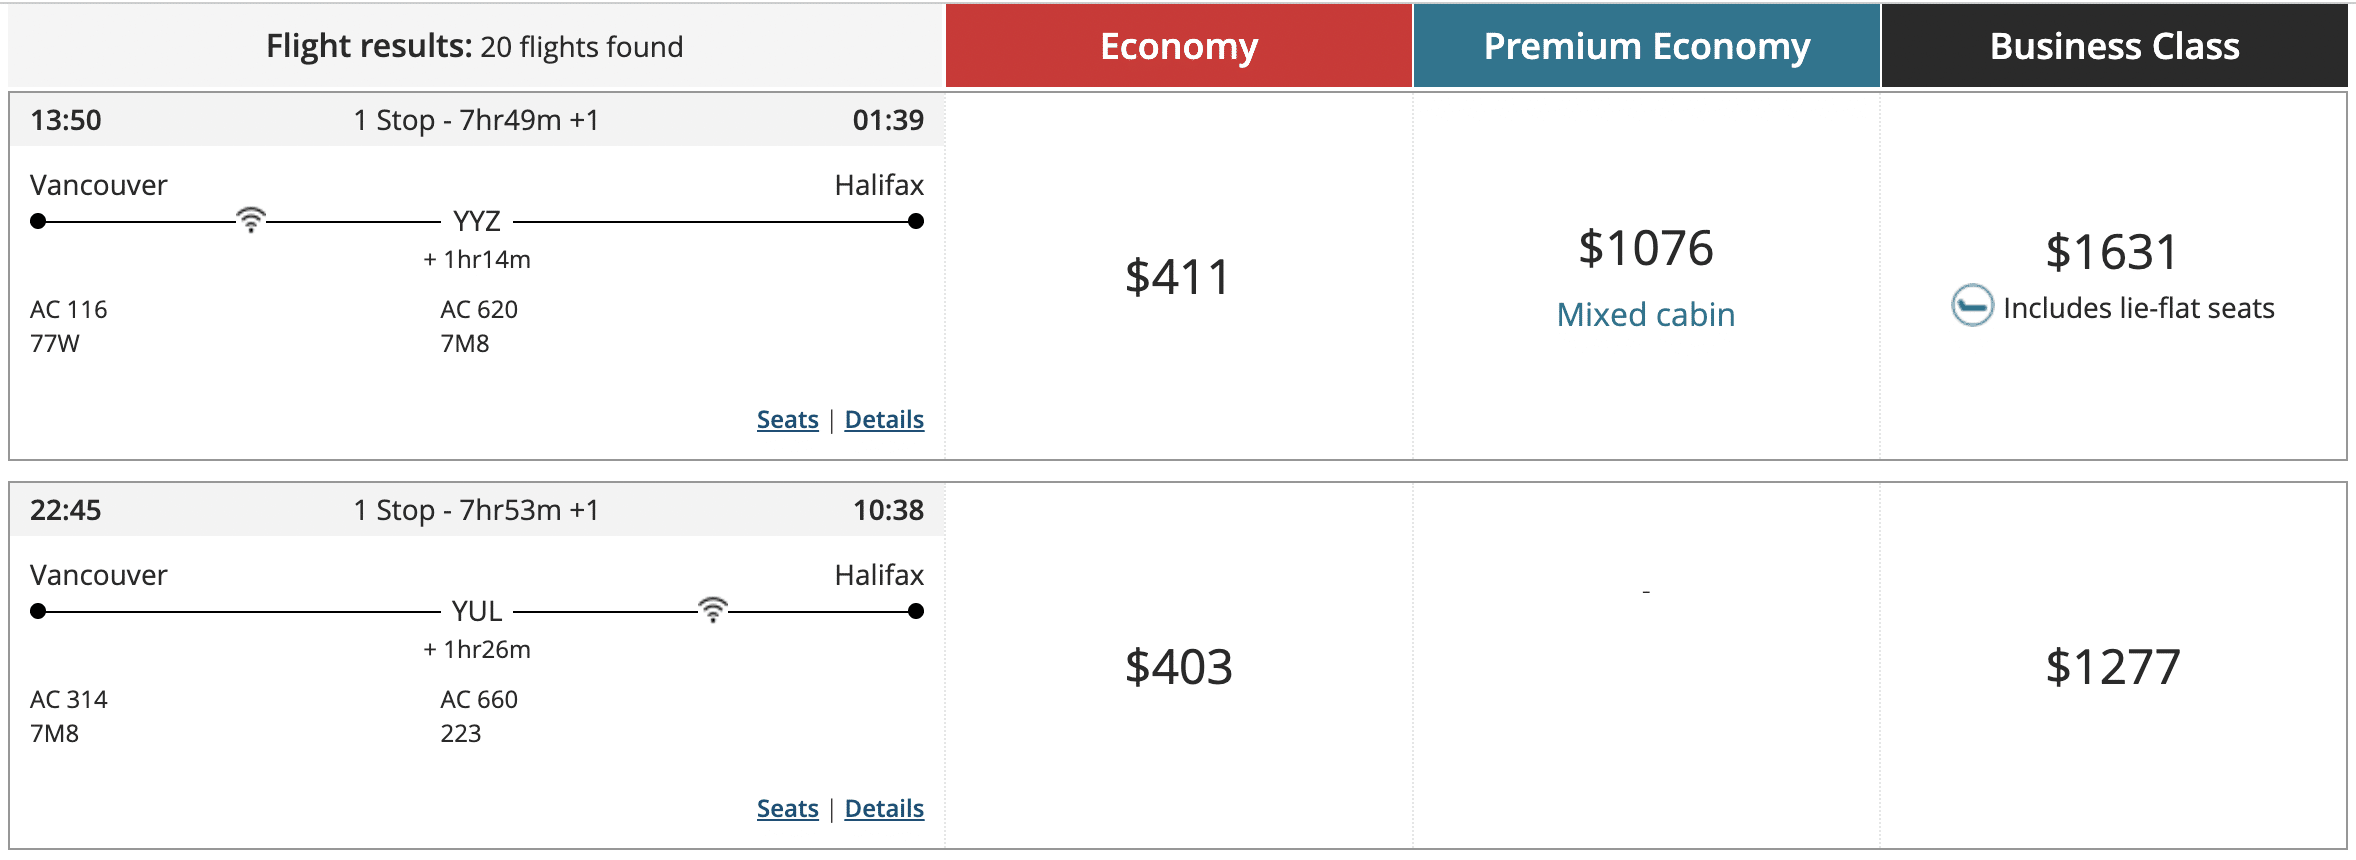Open Details link for the 13:50 flight

[884, 420]
